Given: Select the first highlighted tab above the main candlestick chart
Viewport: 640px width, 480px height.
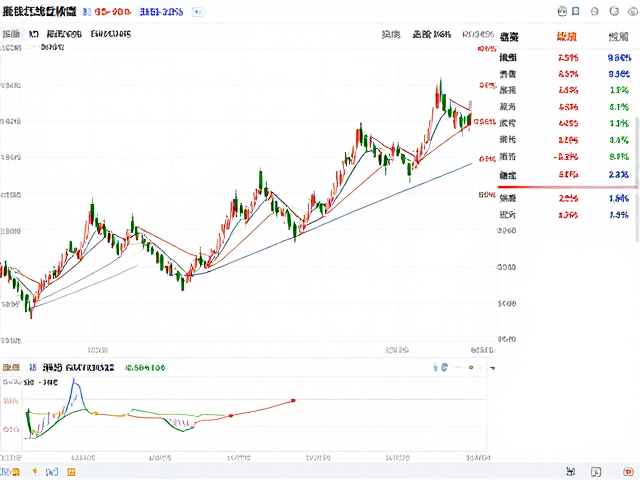Looking at the screenshot, I should 11,34.
